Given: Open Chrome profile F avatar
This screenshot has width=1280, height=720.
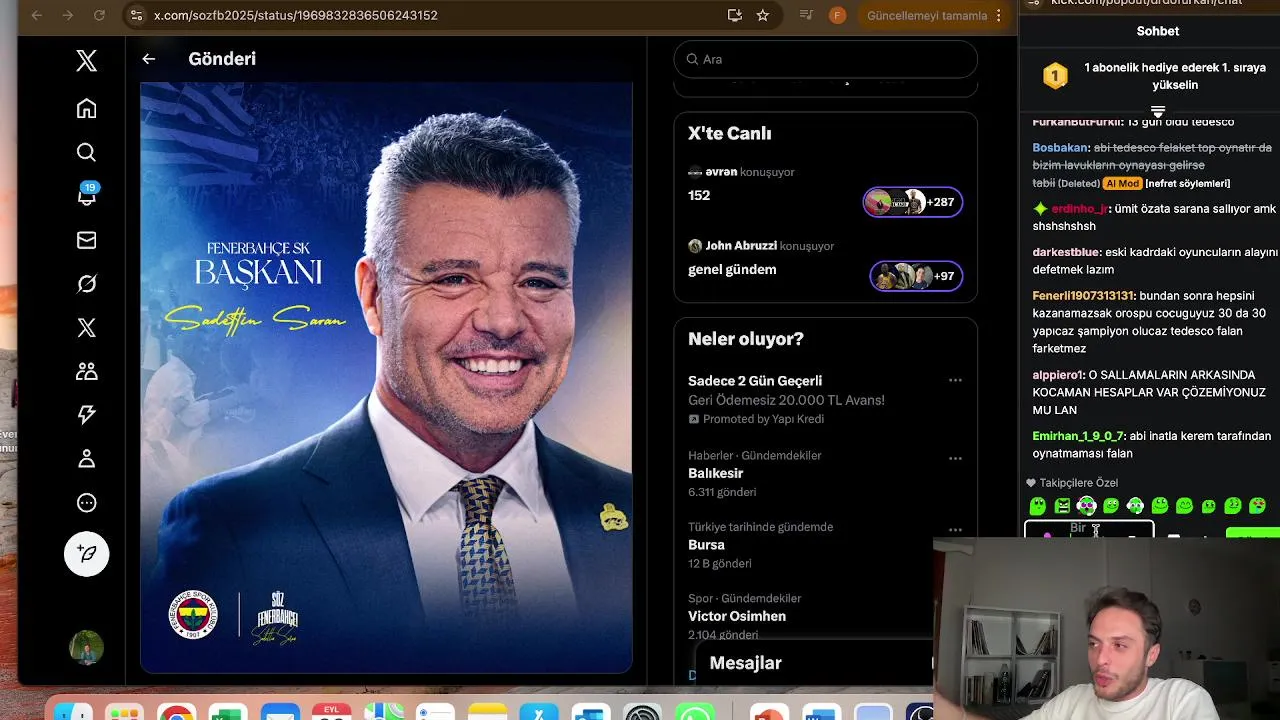Looking at the screenshot, I should click(838, 15).
